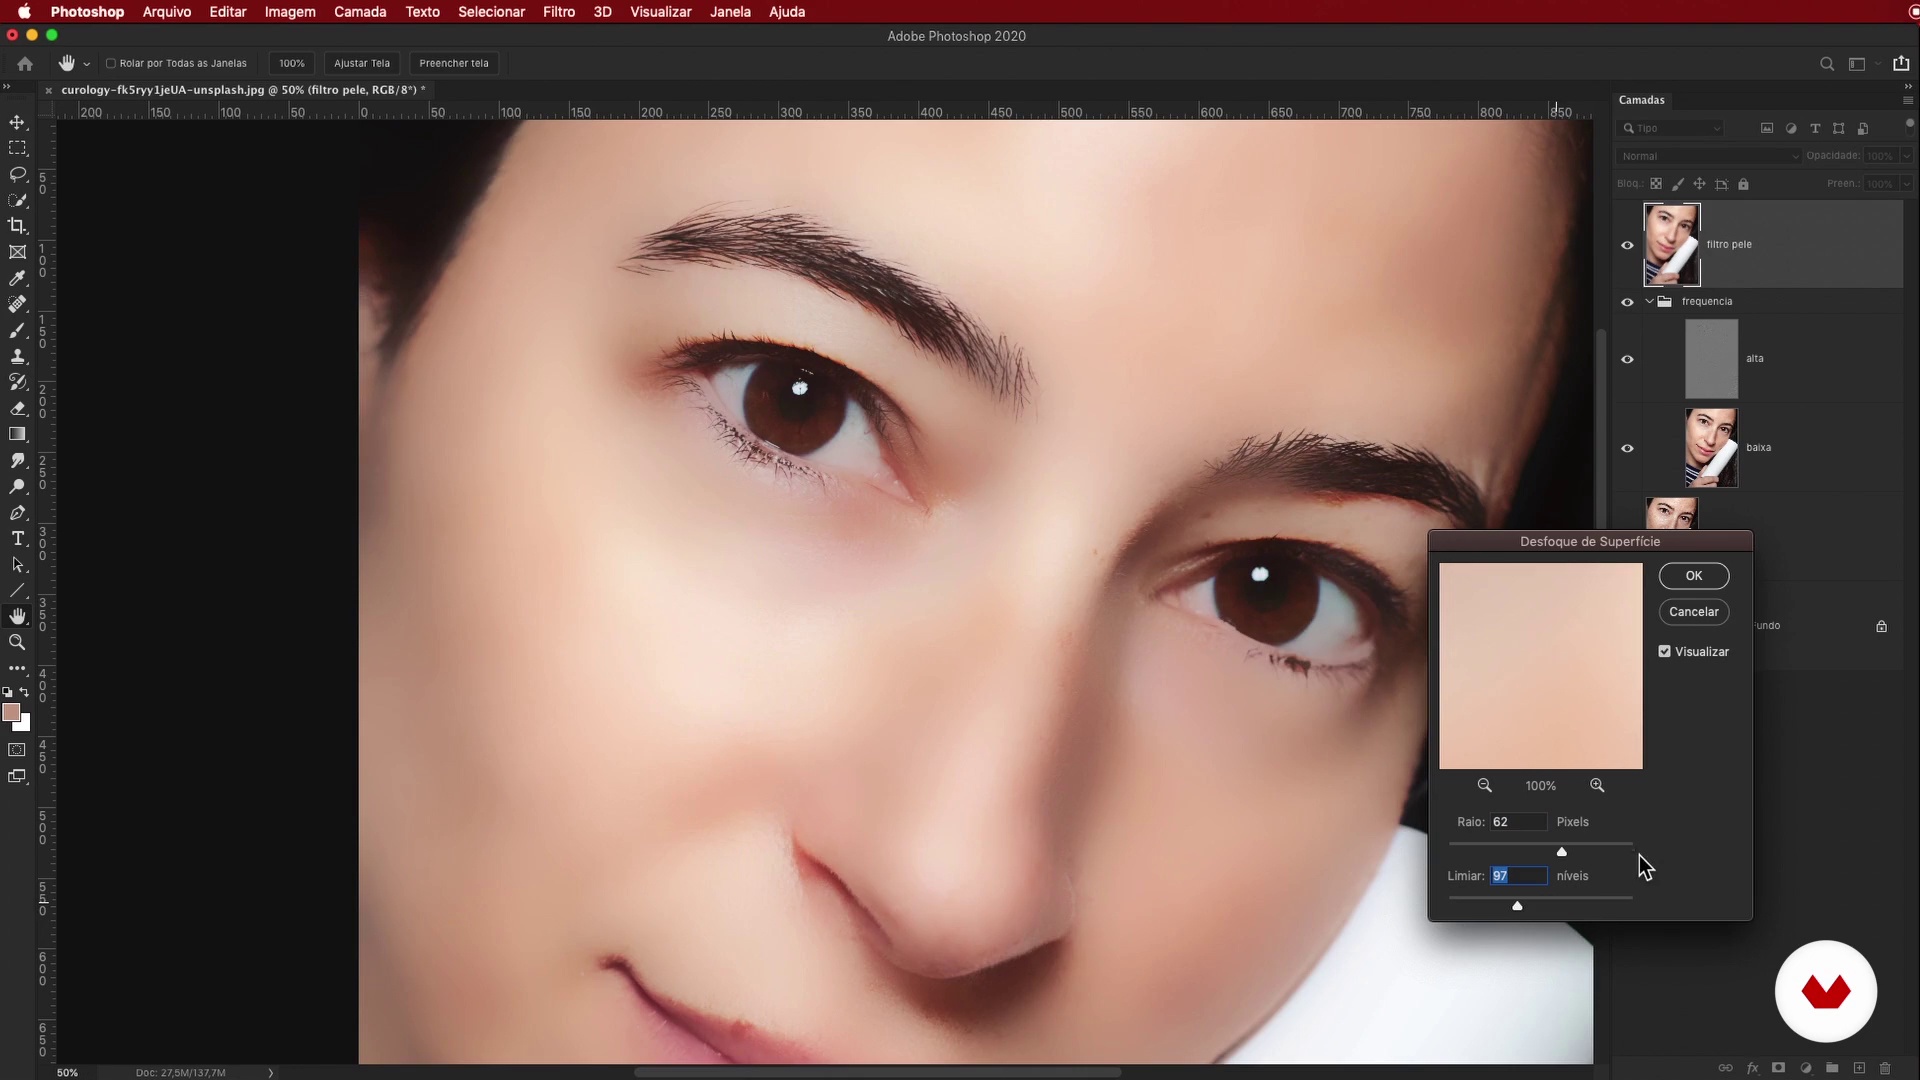Confirm blur with OK button

[x=1693, y=575]
